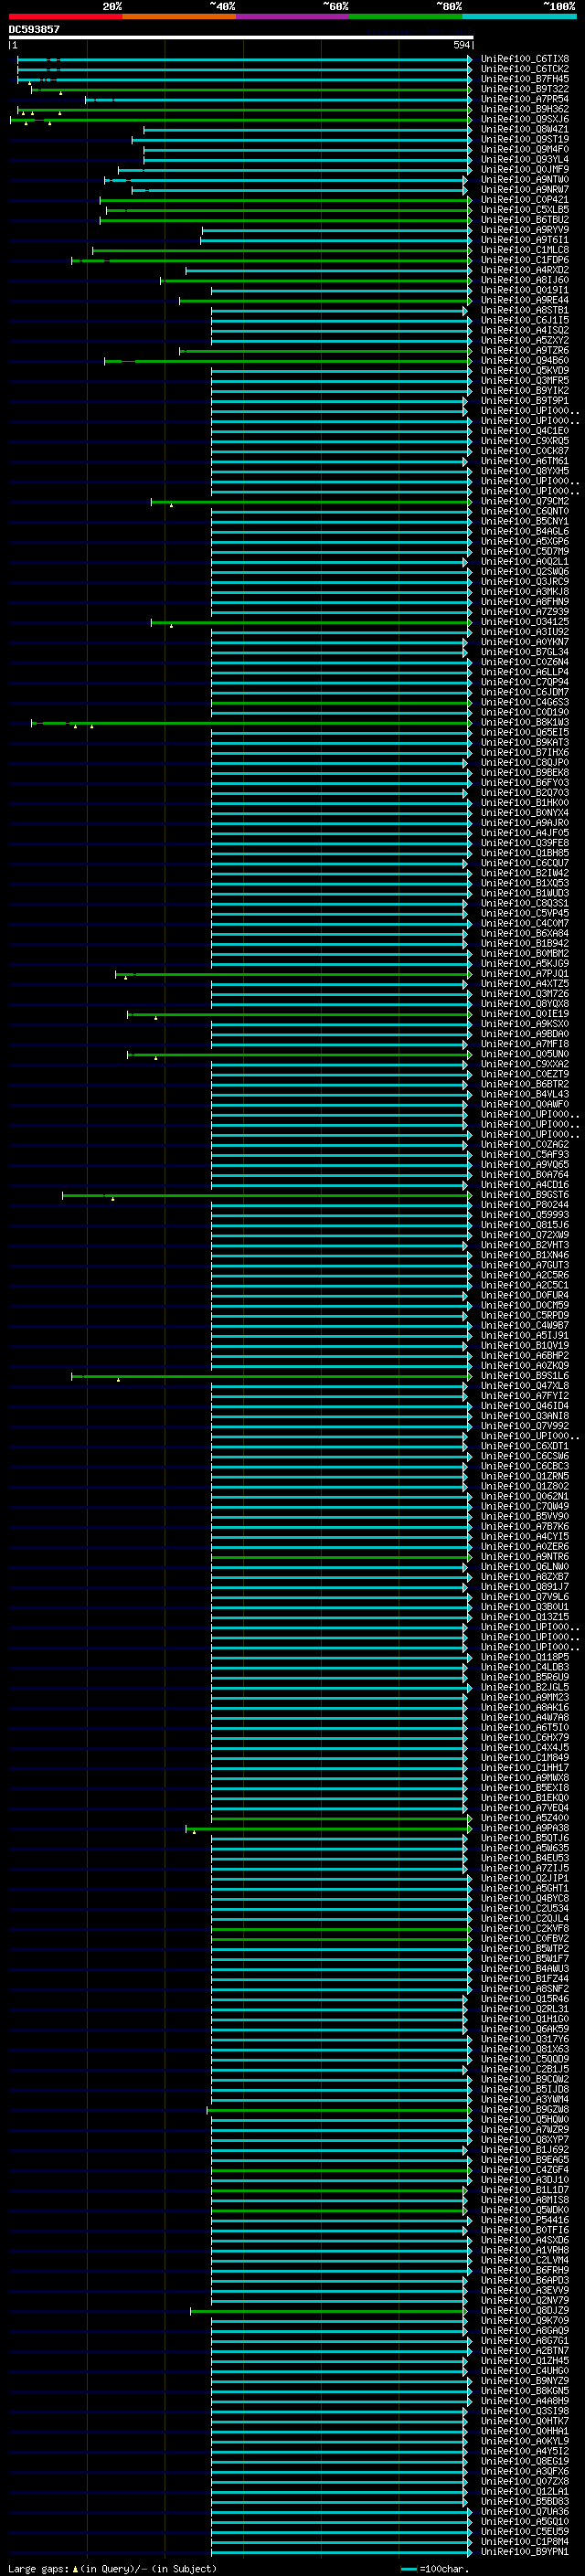Click the green alignment bar for UniRef100_B9S1L6

pyautogui.click(x=272, y=1376)
